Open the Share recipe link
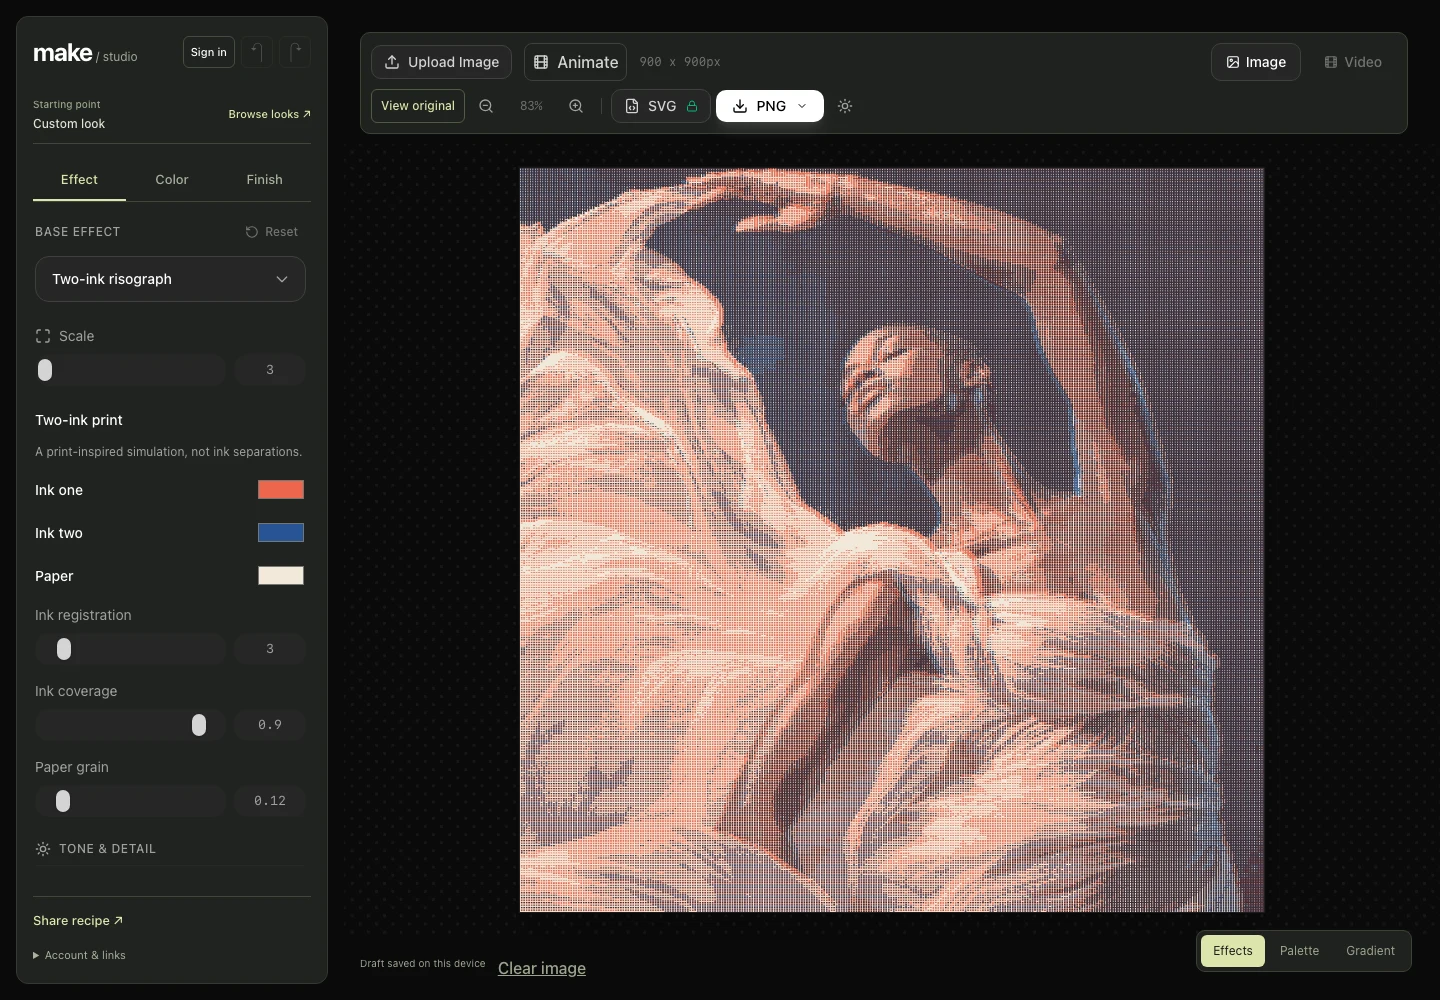 (78, 921)
